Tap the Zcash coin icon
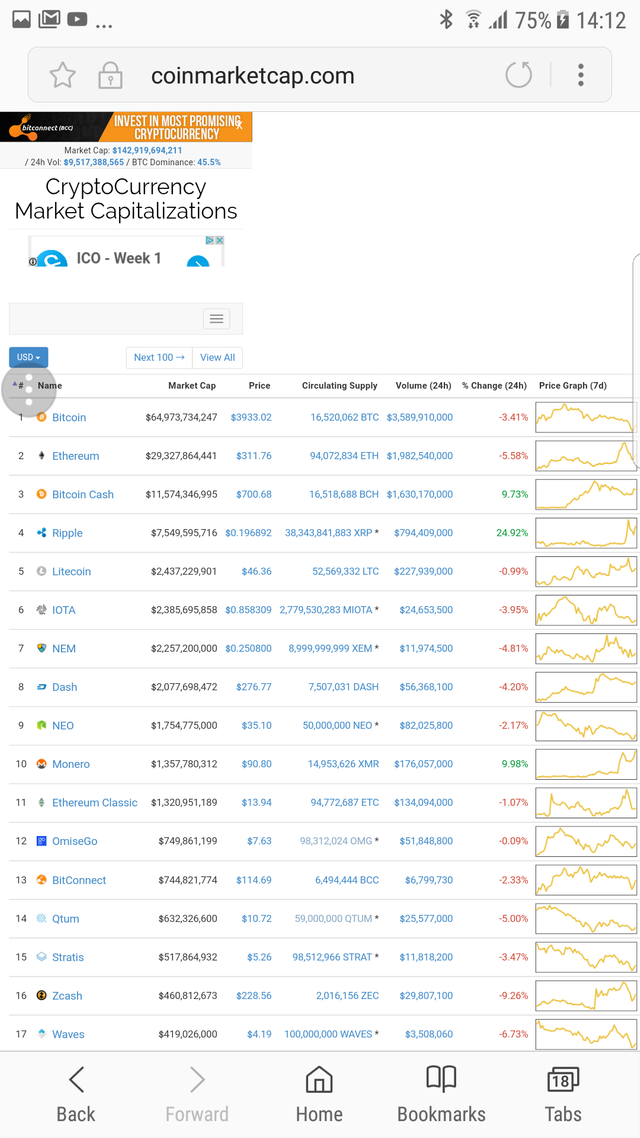640x1138 pixels. [x=41, y=995]
